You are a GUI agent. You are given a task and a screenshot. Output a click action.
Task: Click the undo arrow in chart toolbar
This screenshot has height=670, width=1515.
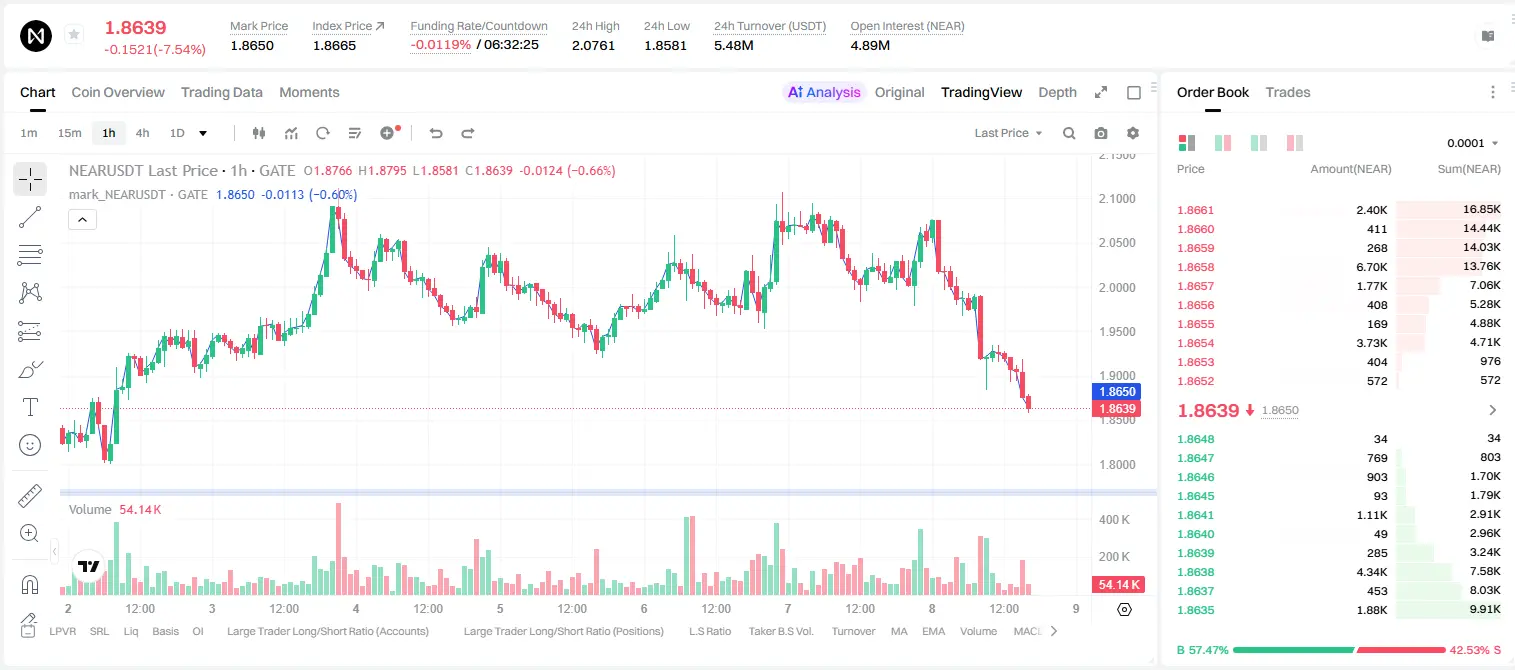[436, 133]
